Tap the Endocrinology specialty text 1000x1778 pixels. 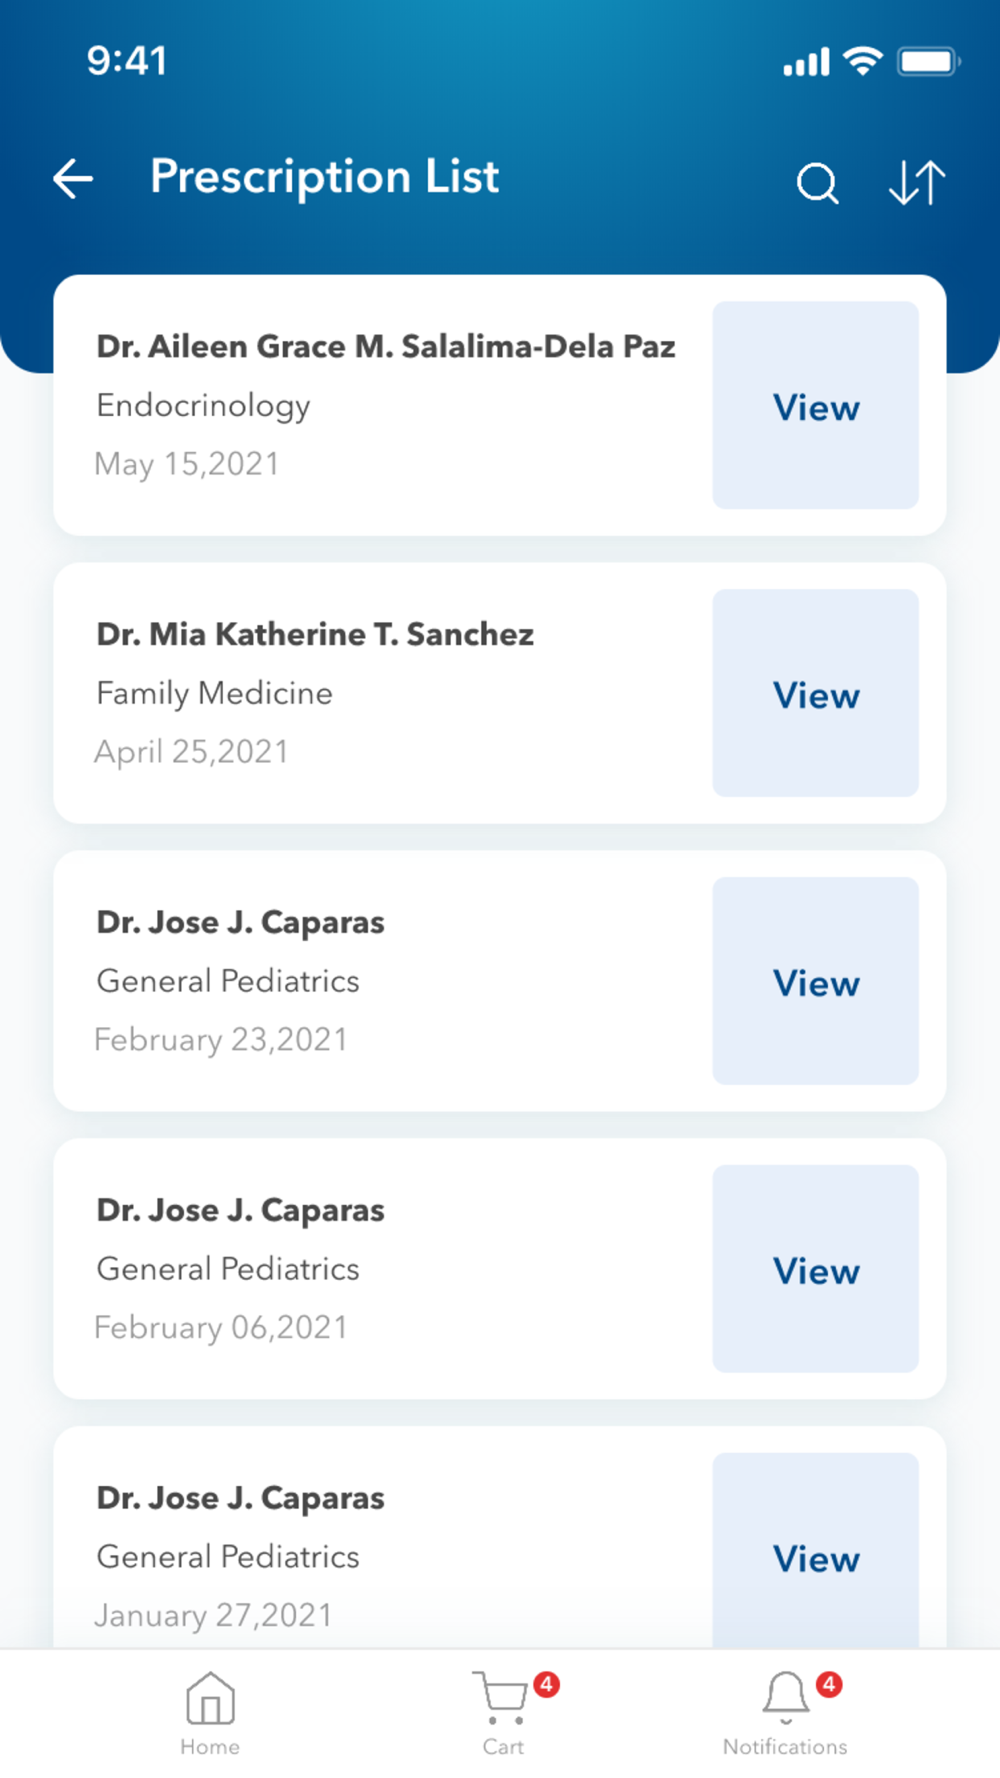[204, 406]
